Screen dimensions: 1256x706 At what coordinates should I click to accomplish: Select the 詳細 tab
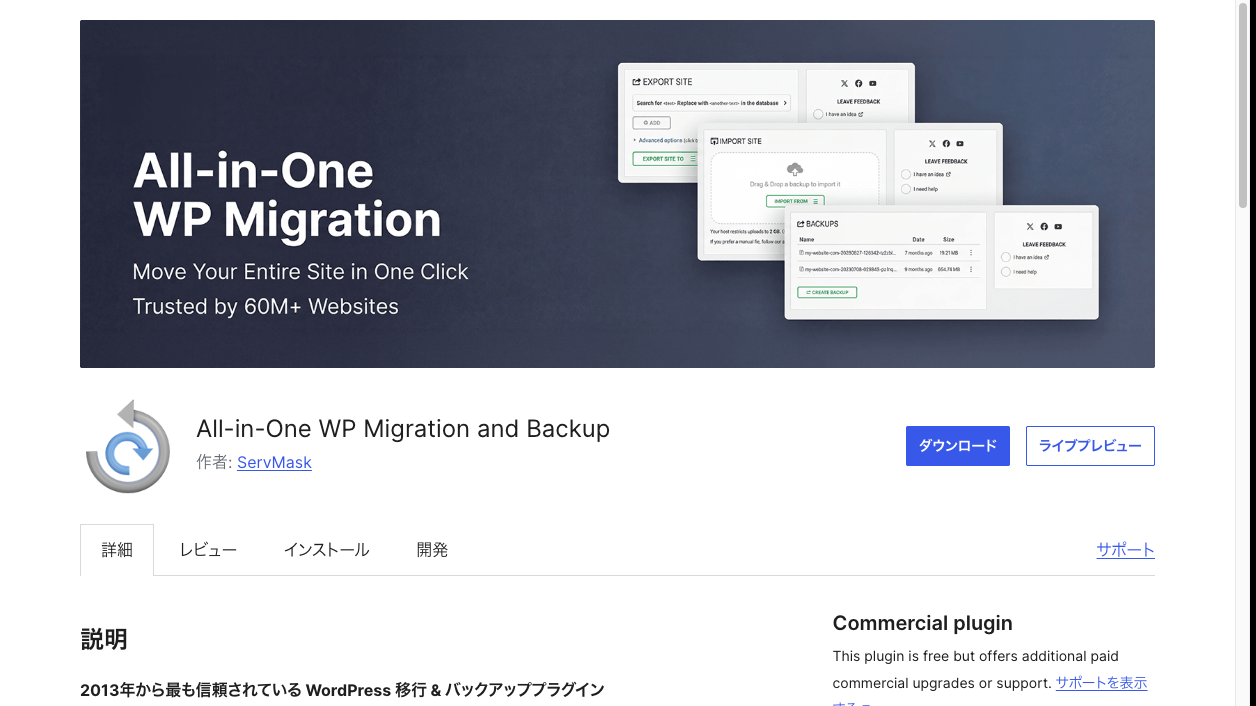coord(117,550)
